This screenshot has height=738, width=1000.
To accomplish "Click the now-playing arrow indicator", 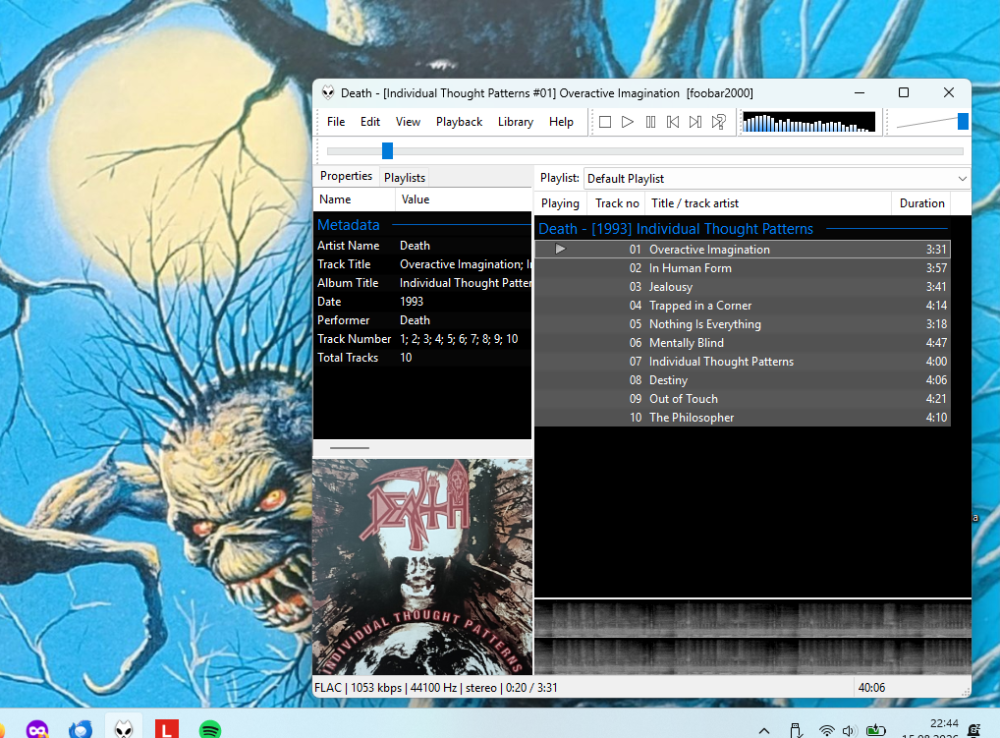I will pyautogui.click(x=560, y=249).
